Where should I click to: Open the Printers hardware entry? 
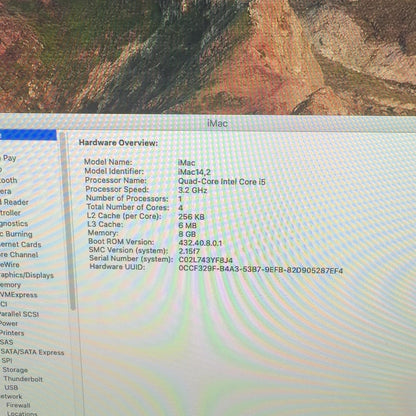(x=12, y=333)
